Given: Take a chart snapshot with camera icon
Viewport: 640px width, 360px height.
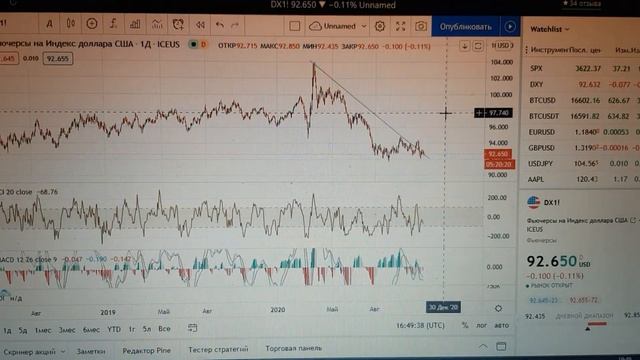Looking at the screenshot, I should [x=421, y=27].
